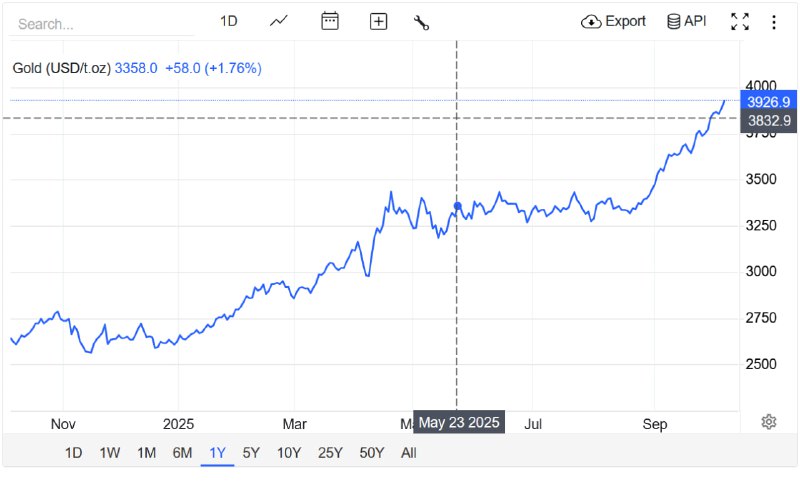Enter fullscreen chart mode
This screenshot has width=800, height=498.
pyautogui.click(x=740, y=21)
